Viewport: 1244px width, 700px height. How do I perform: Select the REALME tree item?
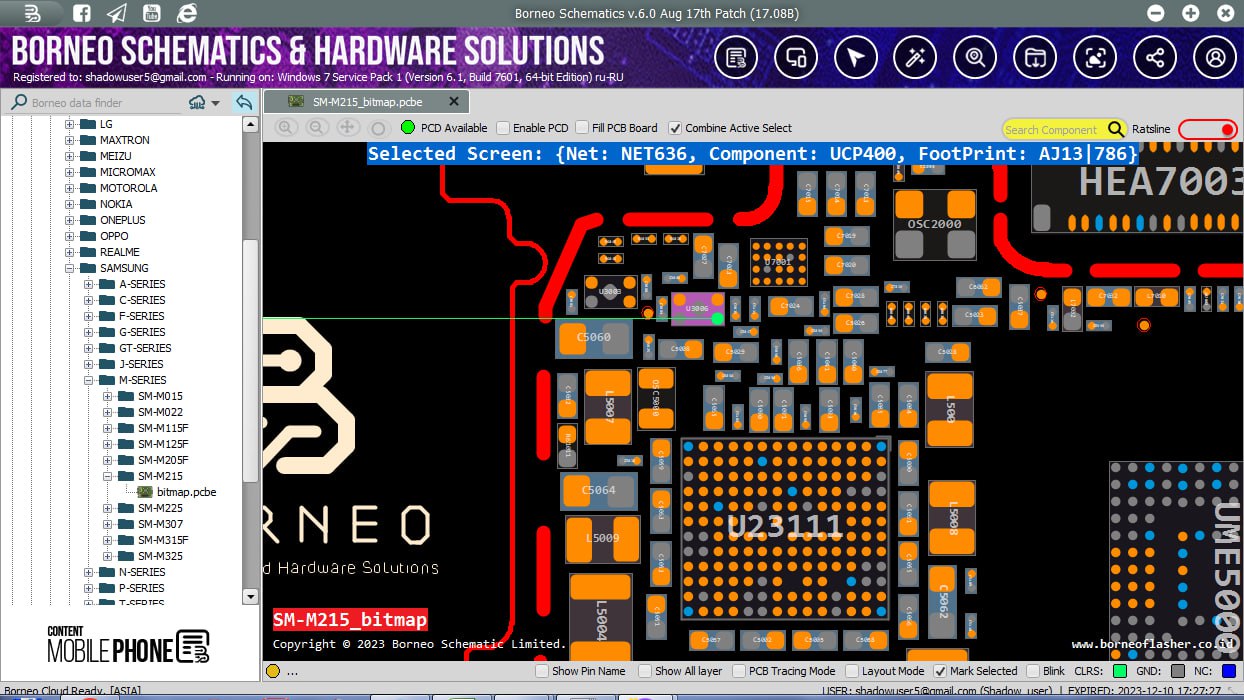point(120,252)
